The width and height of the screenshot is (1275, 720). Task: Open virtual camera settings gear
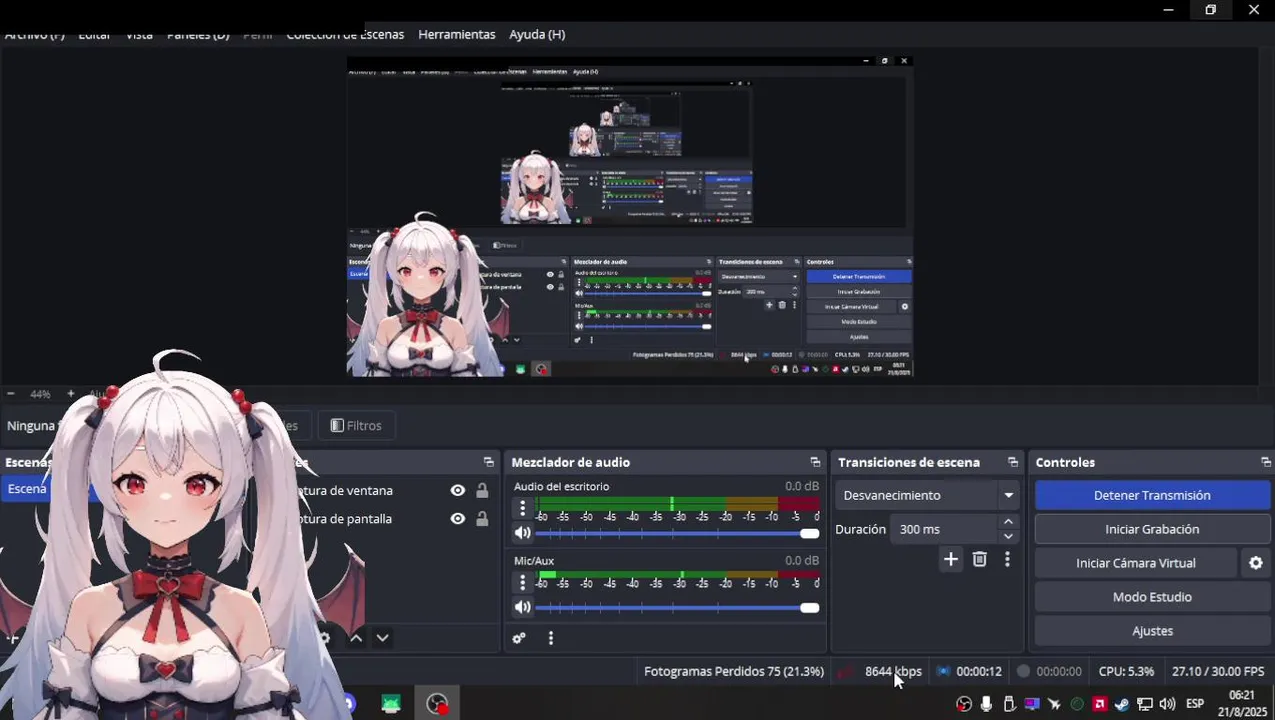click(1256, 563)
